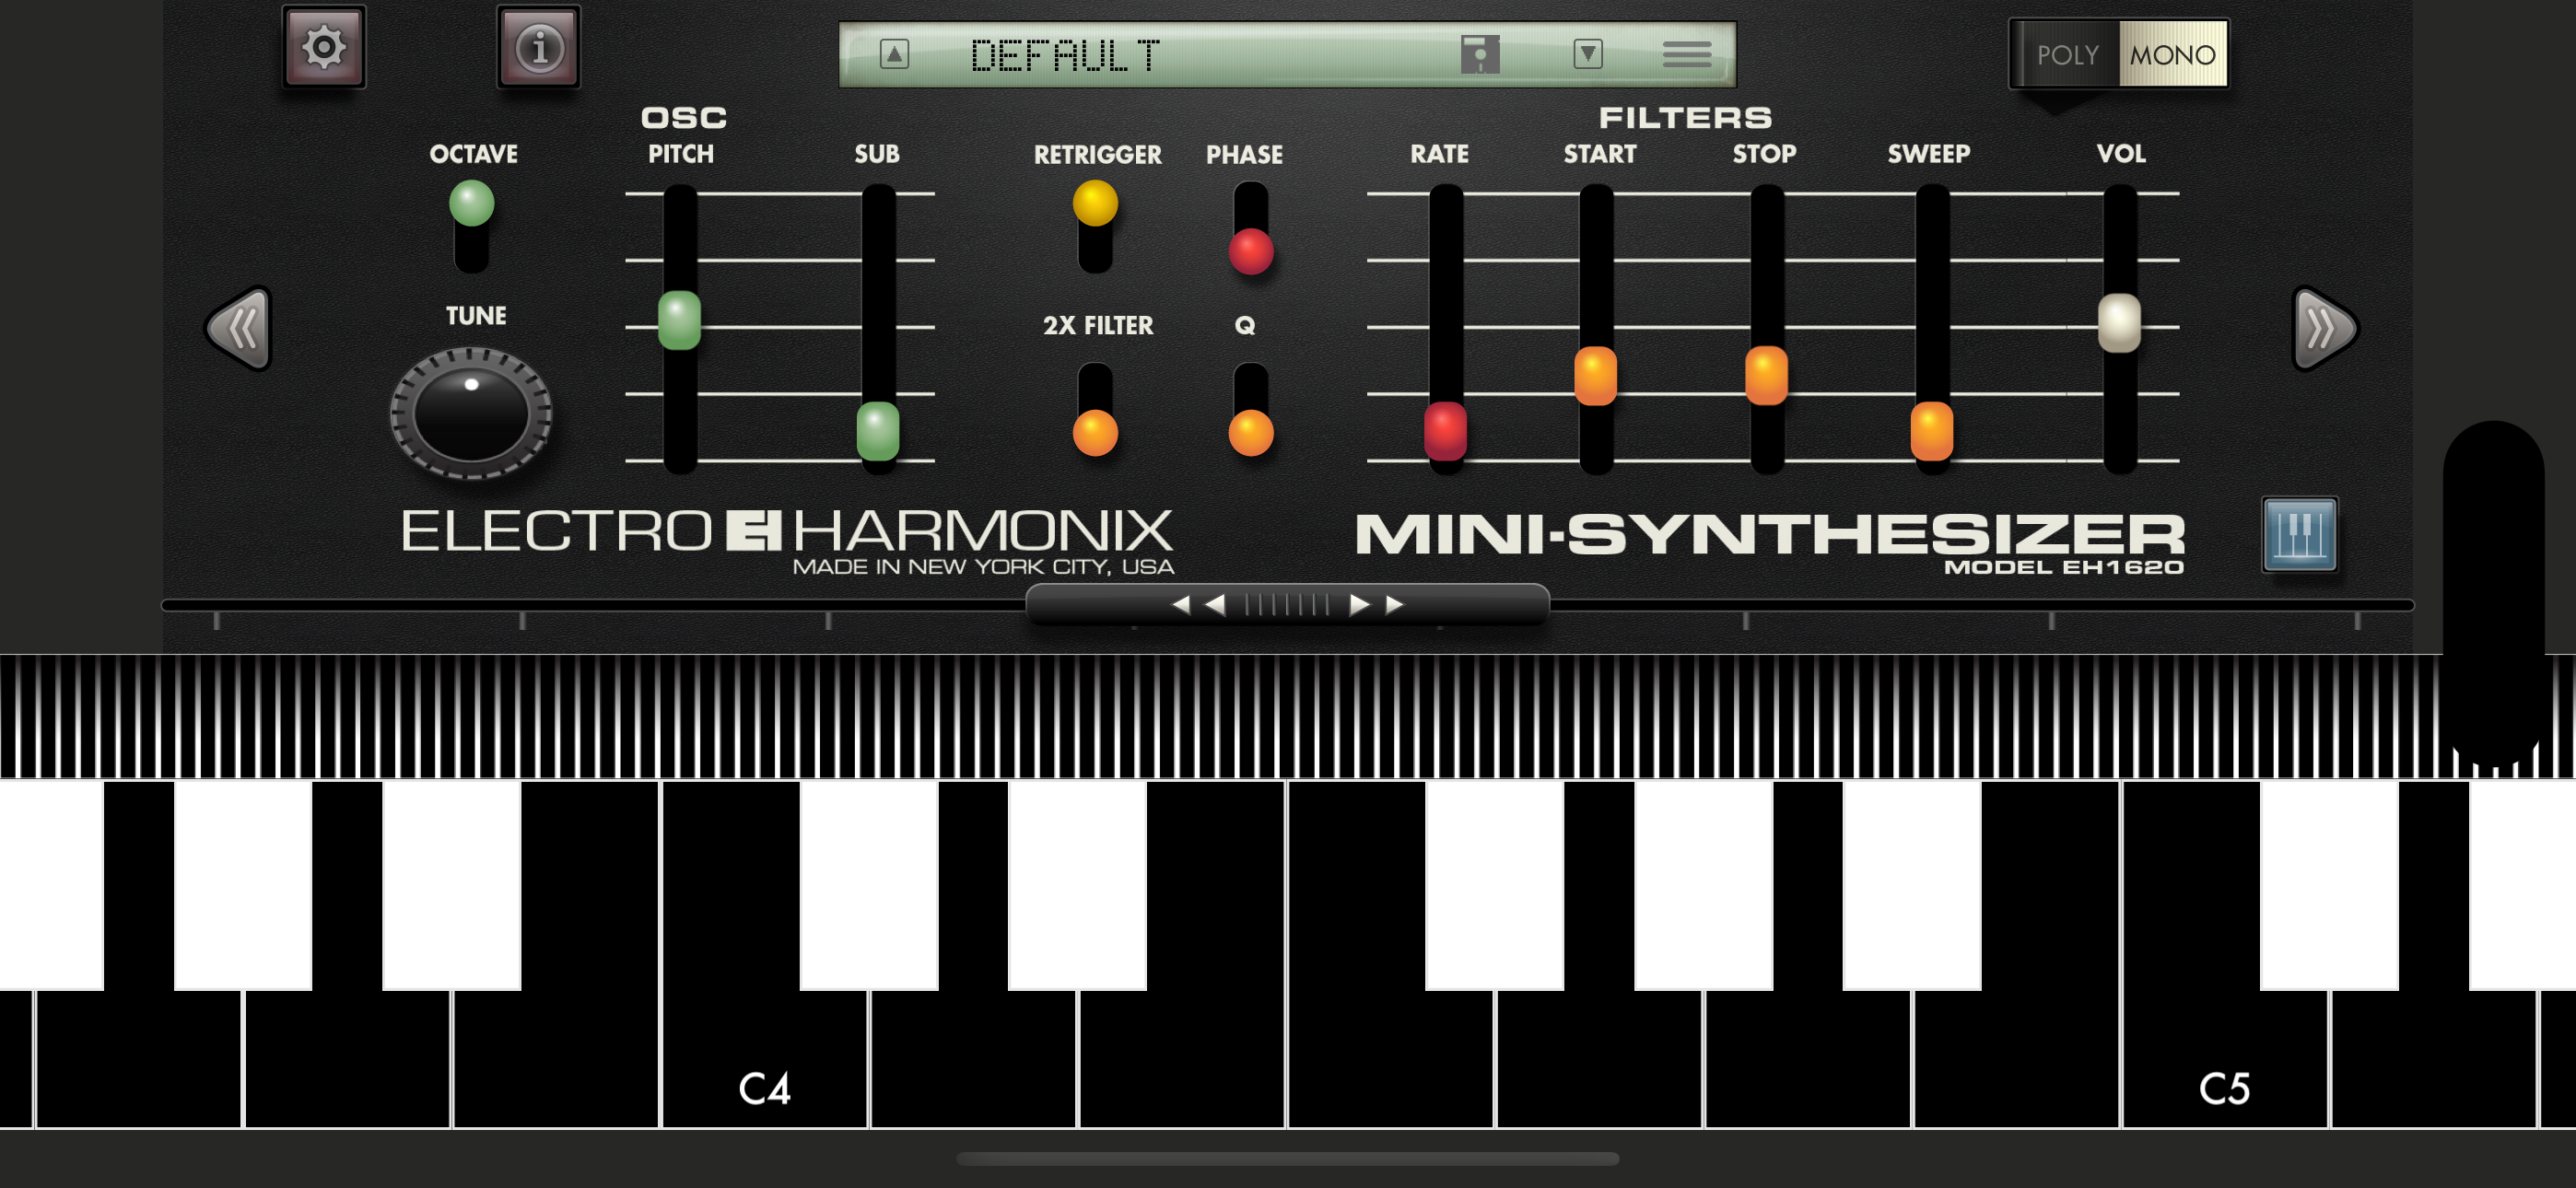Screen dimensions: 2576x1188
Task: Open the preset list menu icon
Action: point(1687,54)
